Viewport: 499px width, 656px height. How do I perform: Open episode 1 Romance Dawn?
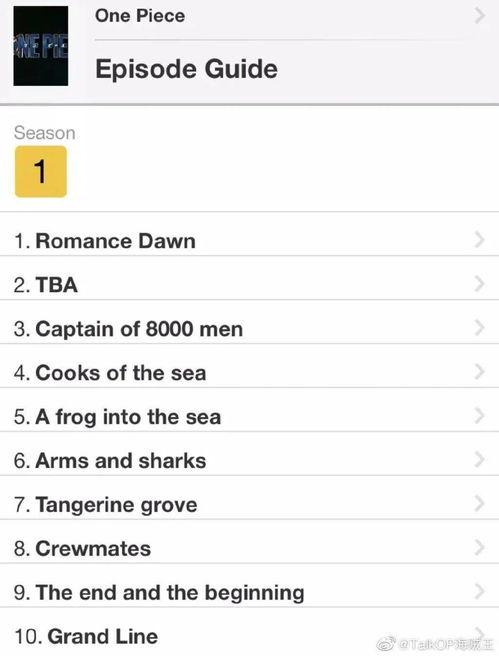click(x=249, y=241)
